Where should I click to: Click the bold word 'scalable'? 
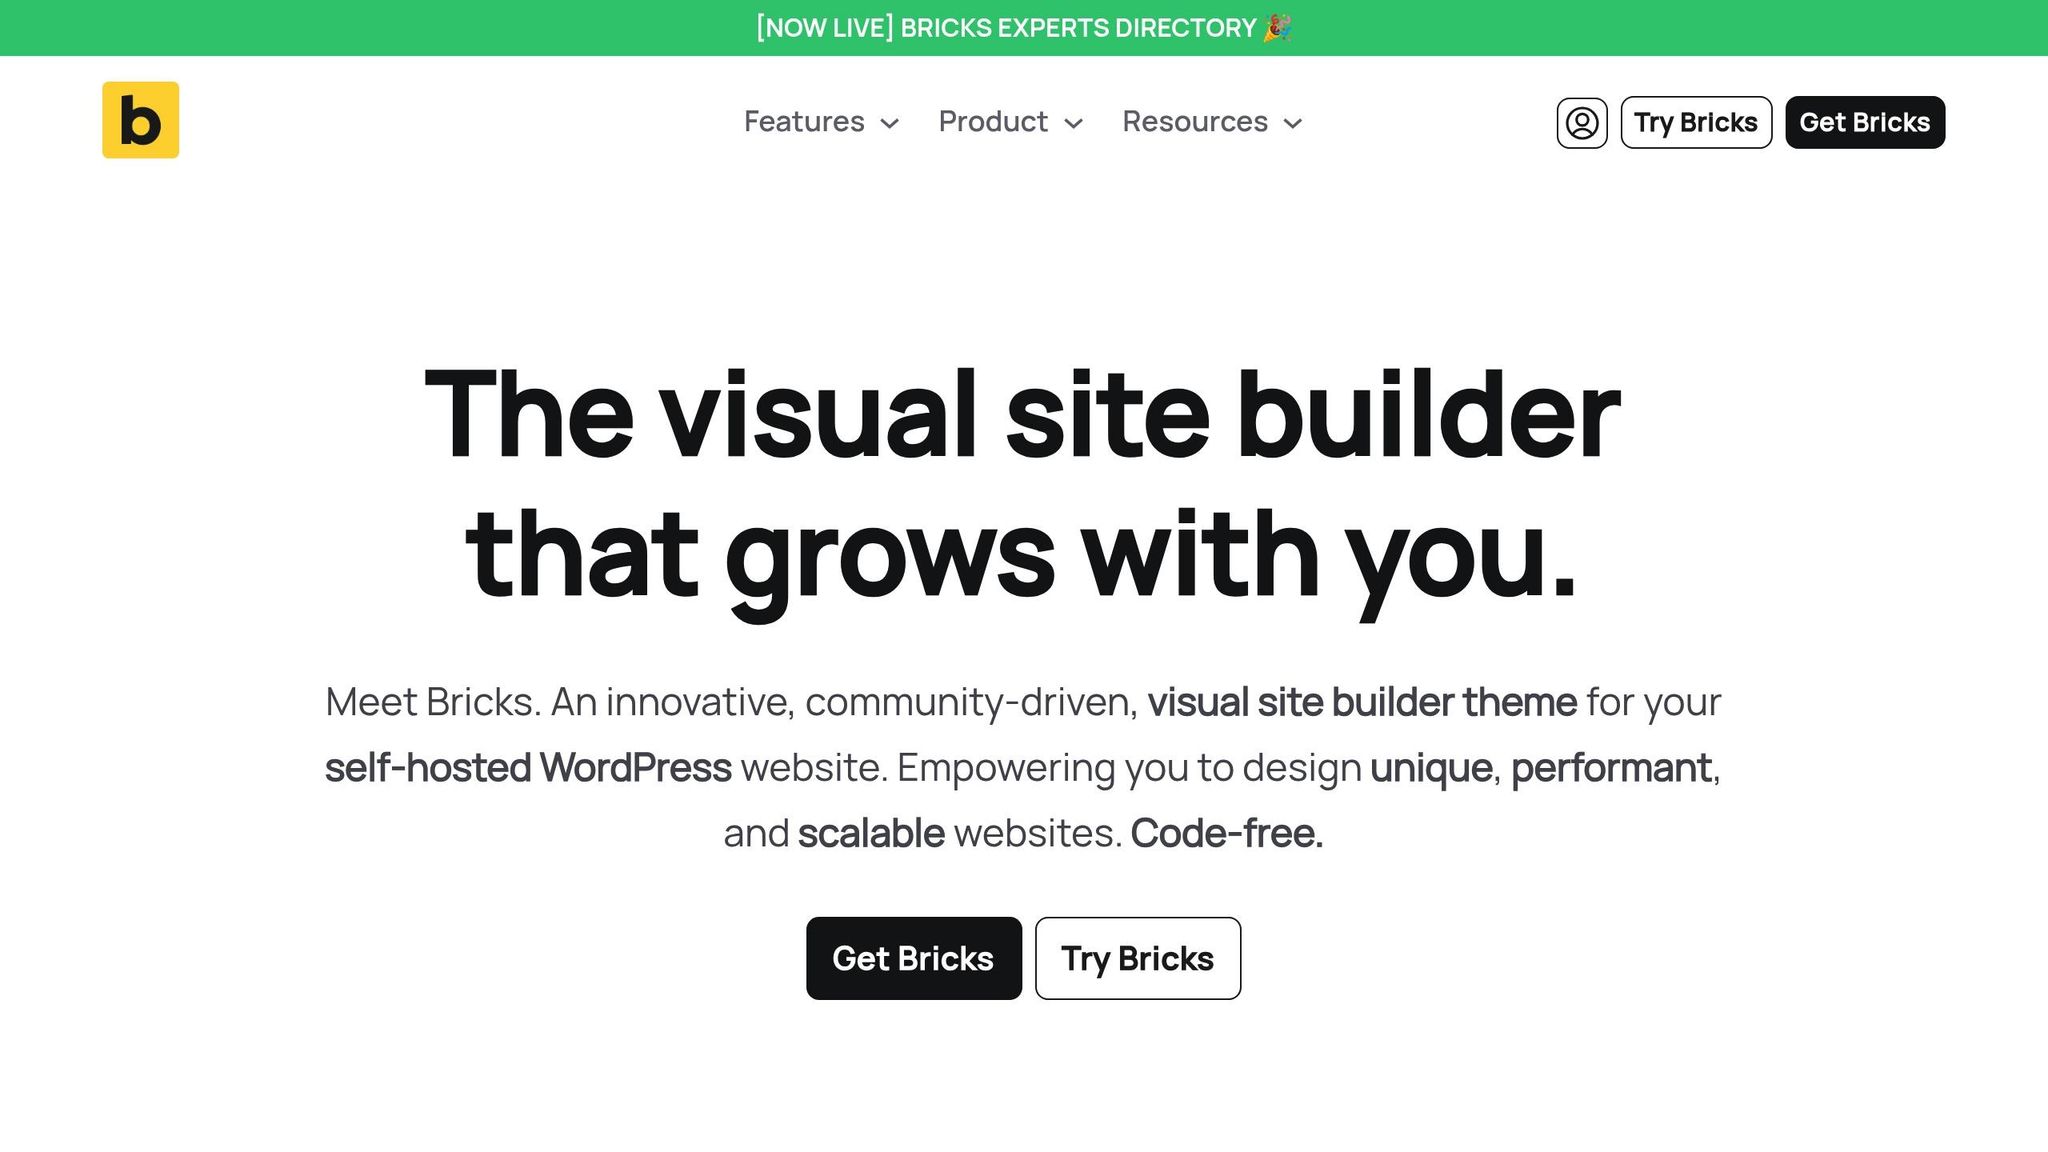(871, 833)
